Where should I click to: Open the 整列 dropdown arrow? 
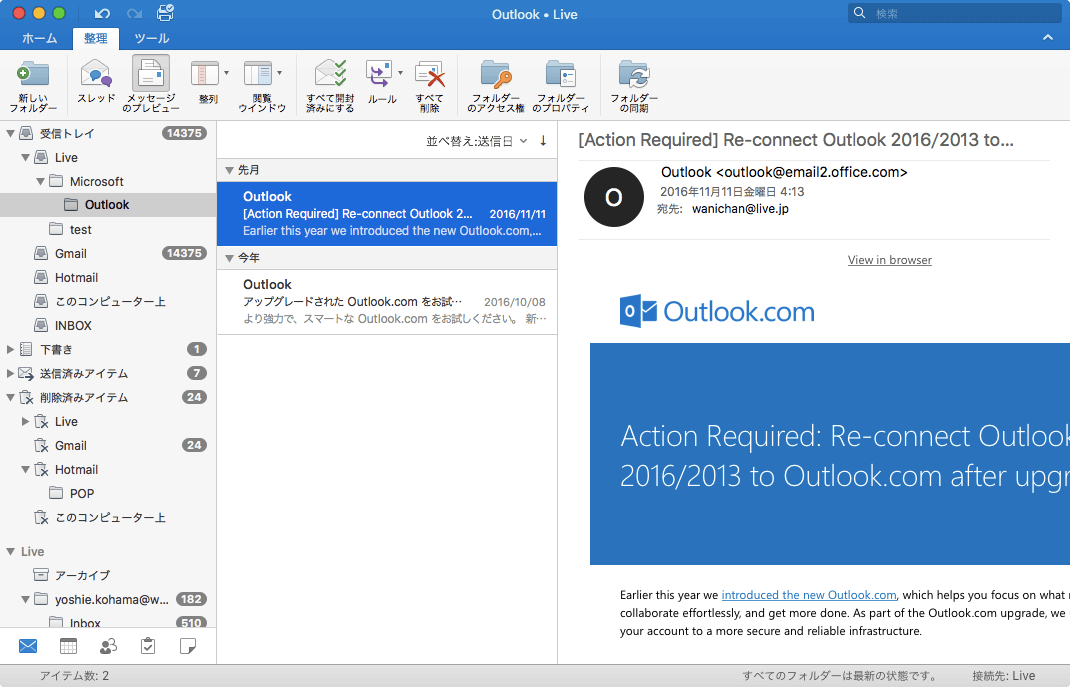[x=227, y=72]
